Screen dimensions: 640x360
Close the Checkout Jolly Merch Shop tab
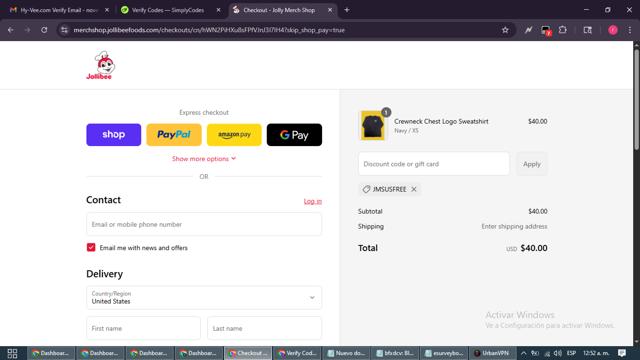coord(330,10)
